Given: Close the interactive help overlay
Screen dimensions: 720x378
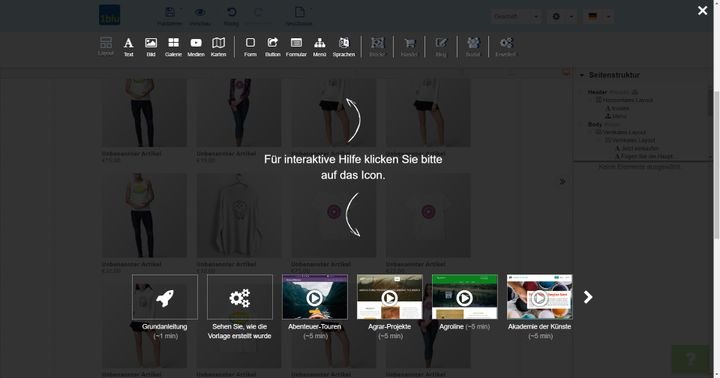Looking at the screenshot, I should pos(703,11).
